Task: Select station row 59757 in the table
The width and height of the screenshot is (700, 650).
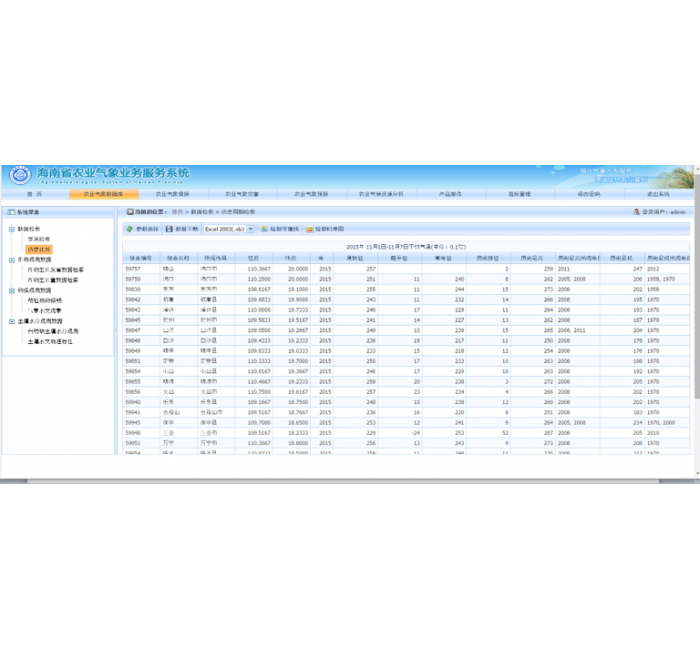Action: 133,269
